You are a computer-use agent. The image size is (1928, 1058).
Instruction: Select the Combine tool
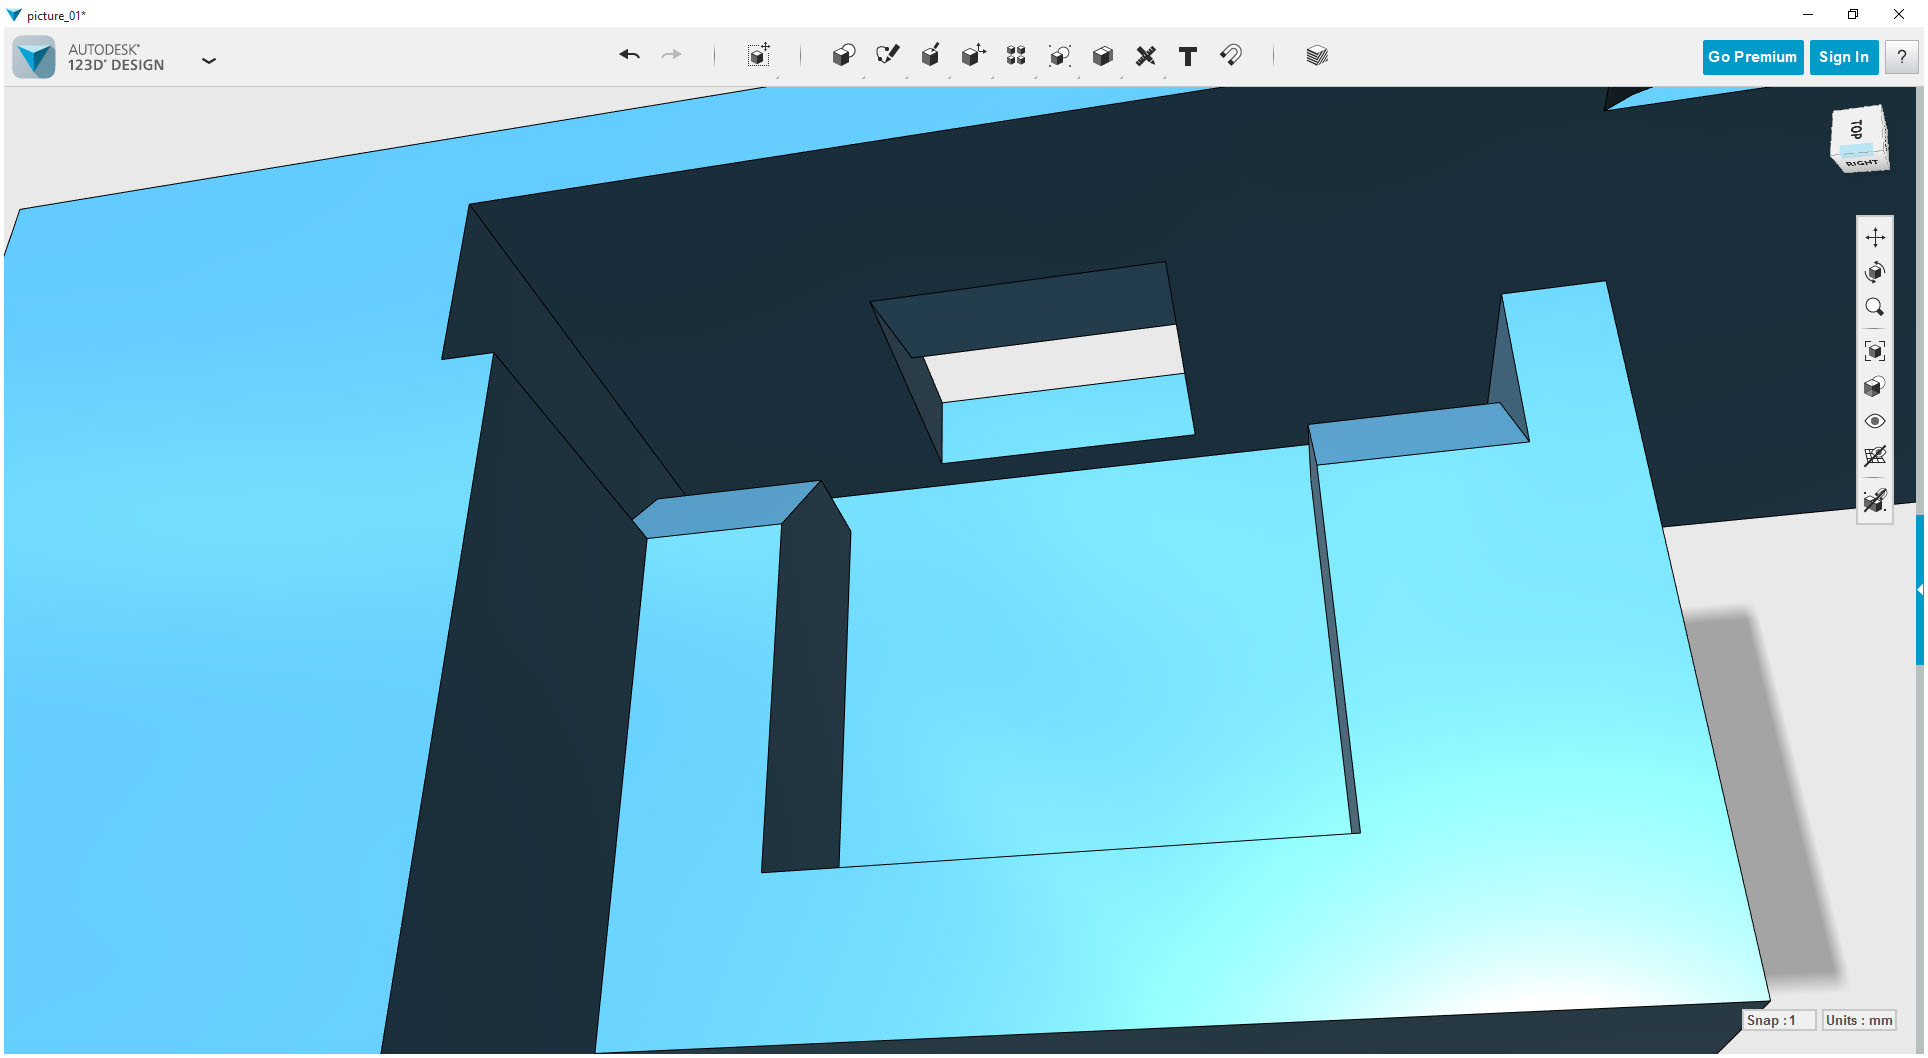(x=1102, y=56)
